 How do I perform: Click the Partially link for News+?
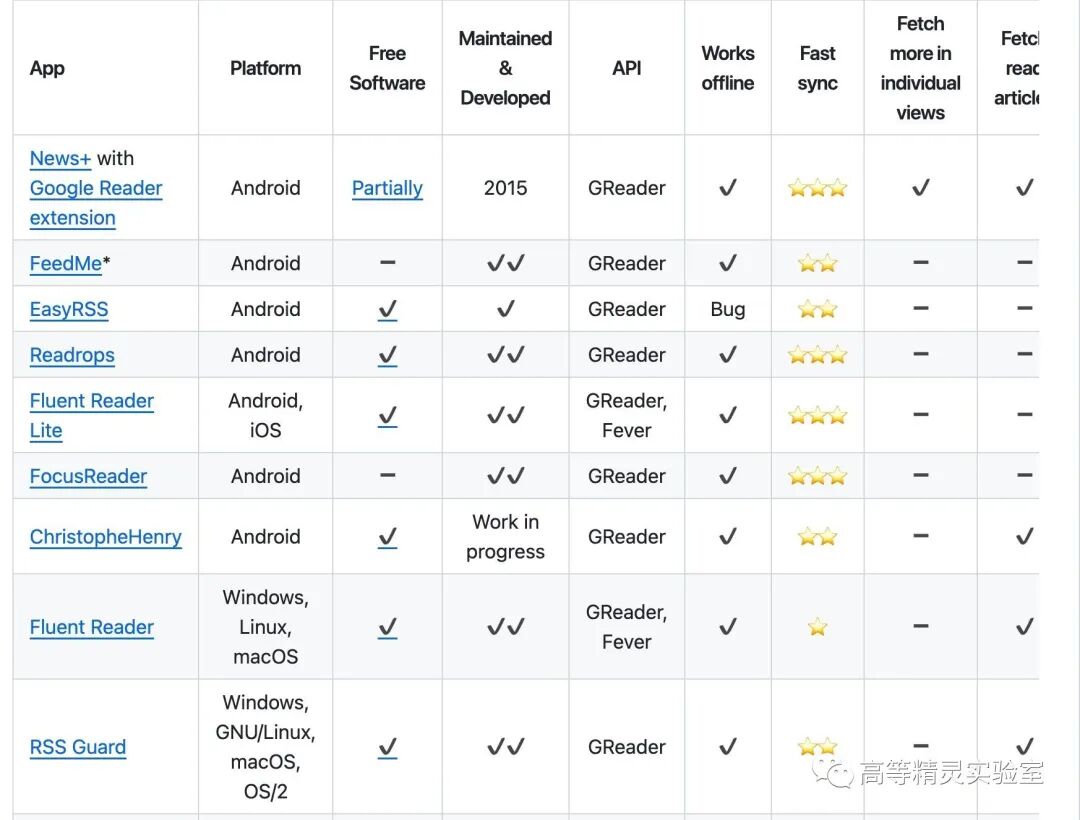387,188
